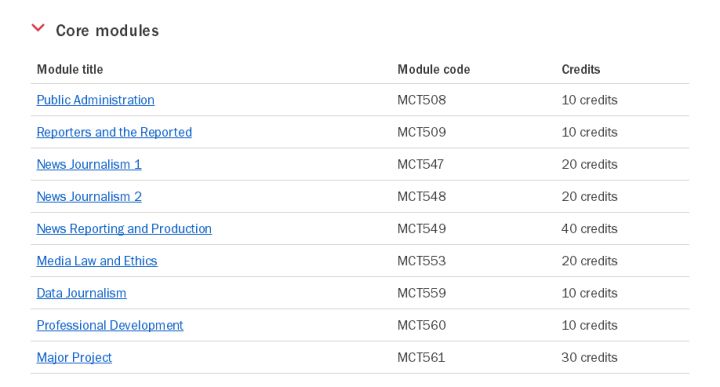
Task: Open Reporters and the Reported link
Action: pyautogui.click(x=114, y=132)
